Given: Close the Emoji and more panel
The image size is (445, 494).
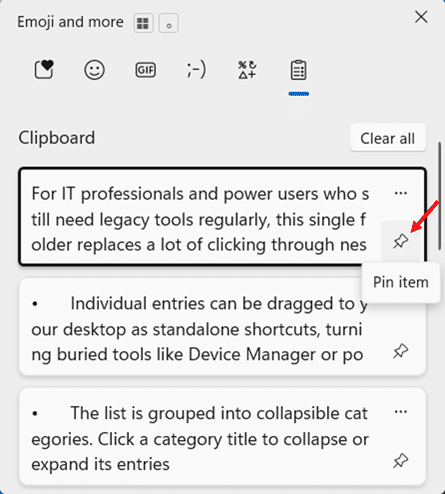Looking at the screenshot, I should click(421, 17).
